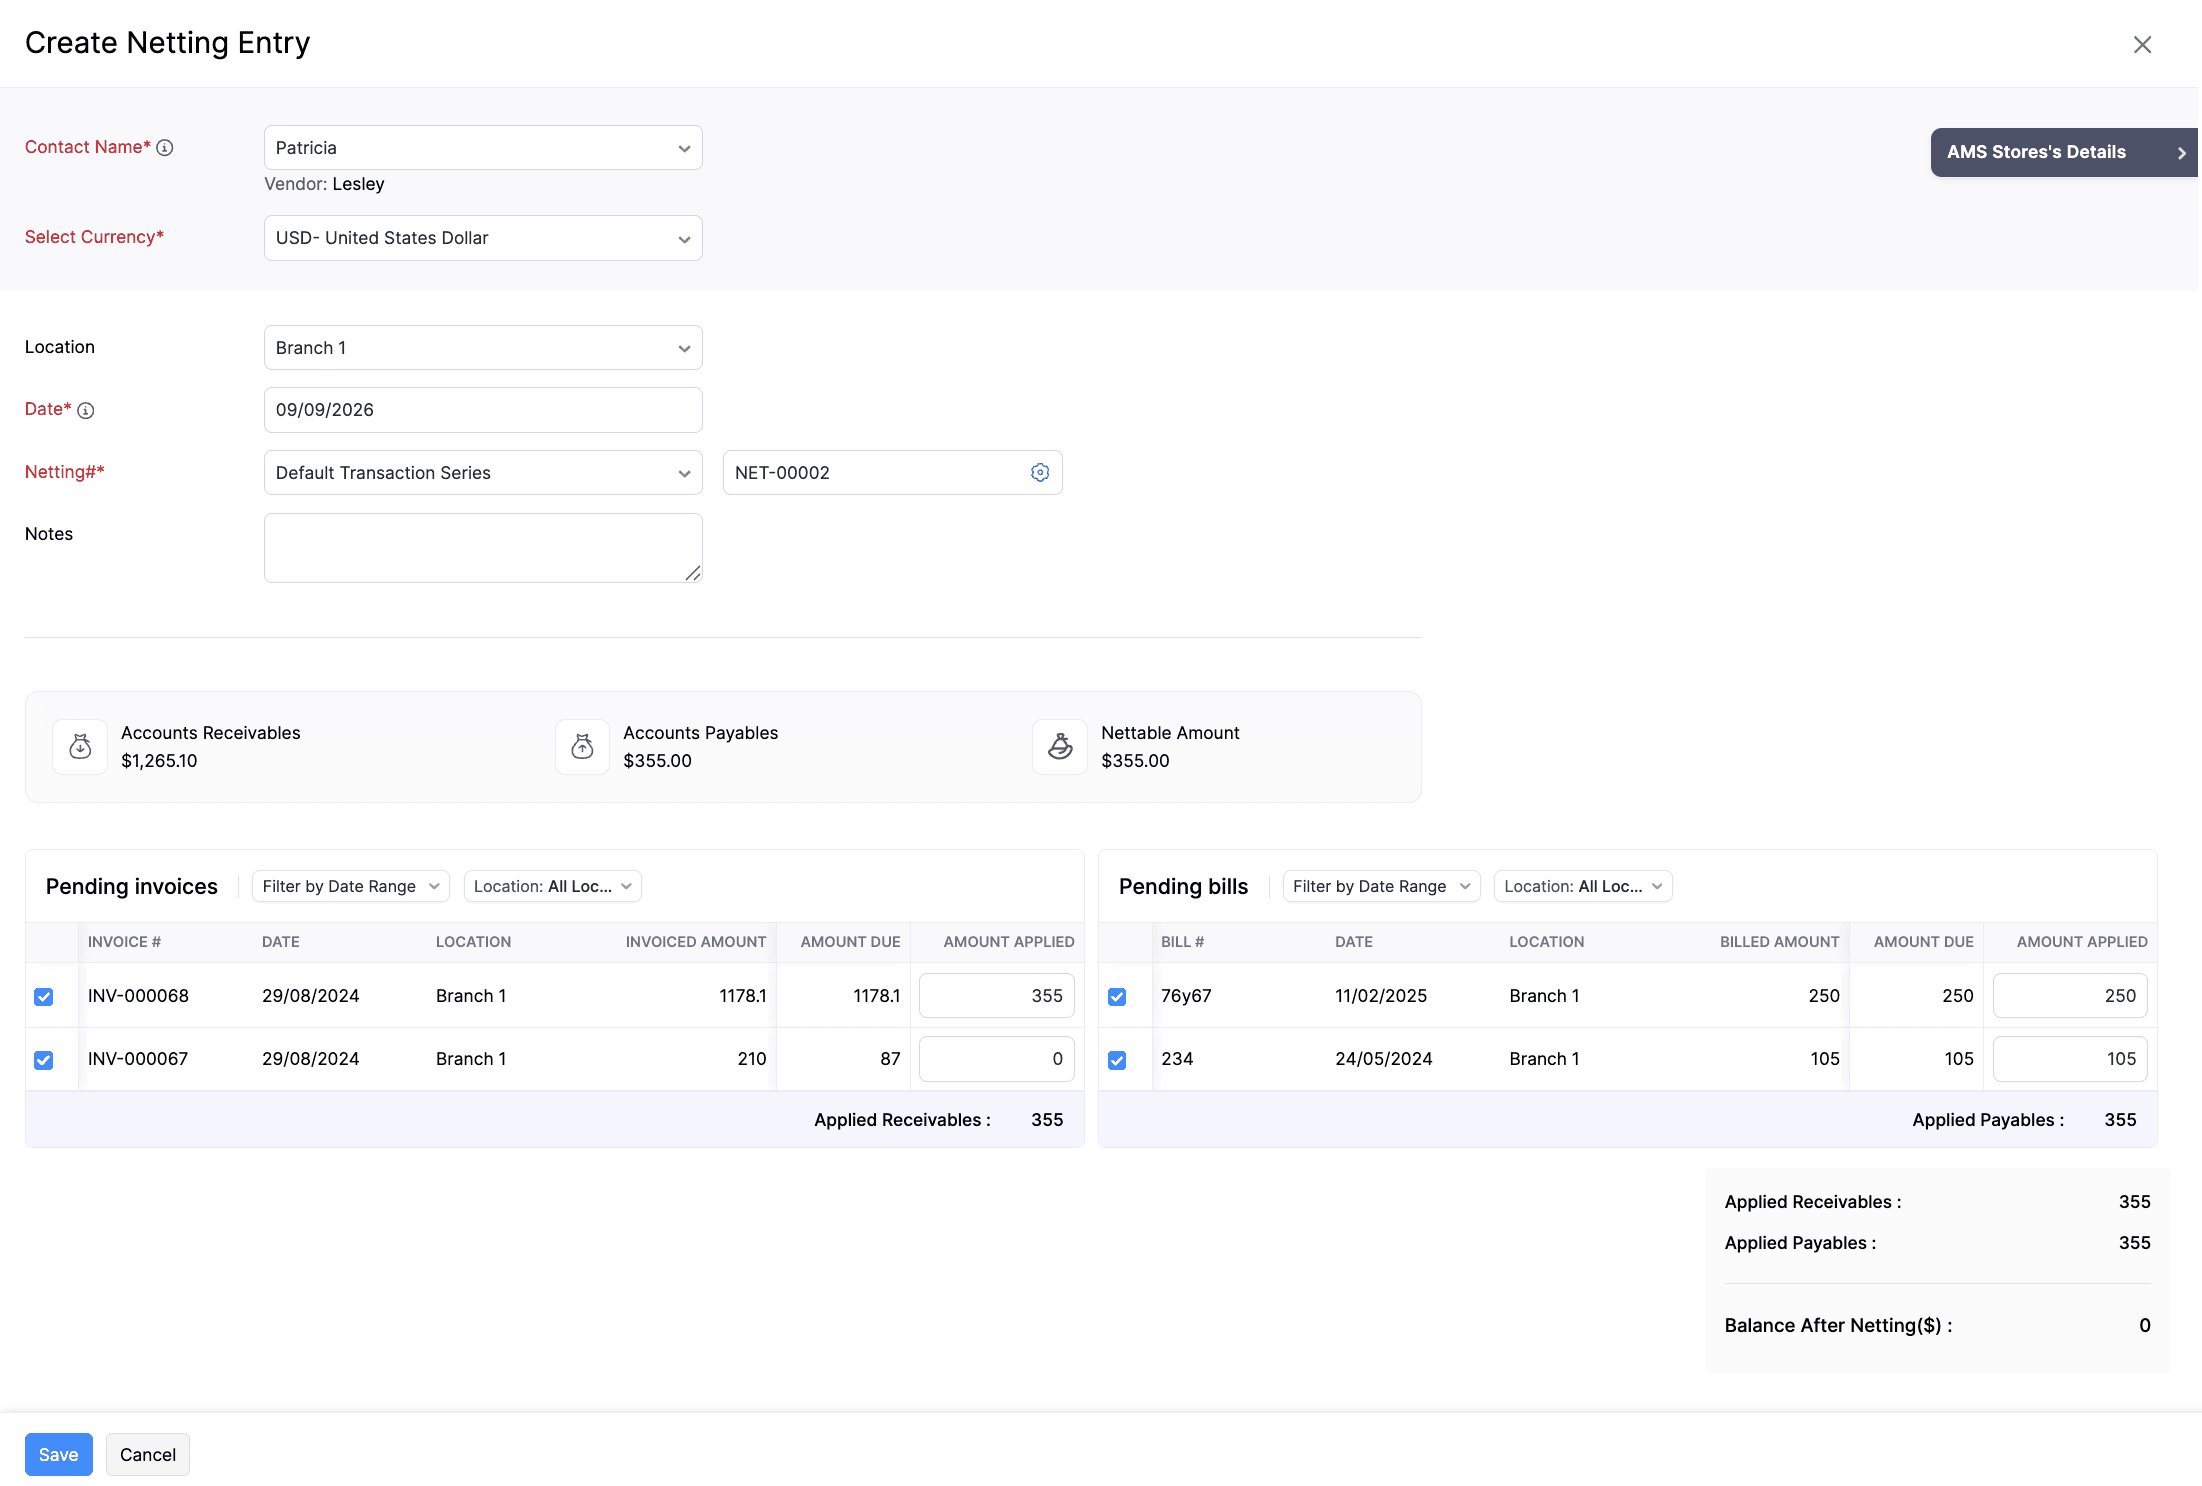This screenshot has height=1486, width=2202.
Task: Click the Vendor: Lesley text
Action: point(324,184)
